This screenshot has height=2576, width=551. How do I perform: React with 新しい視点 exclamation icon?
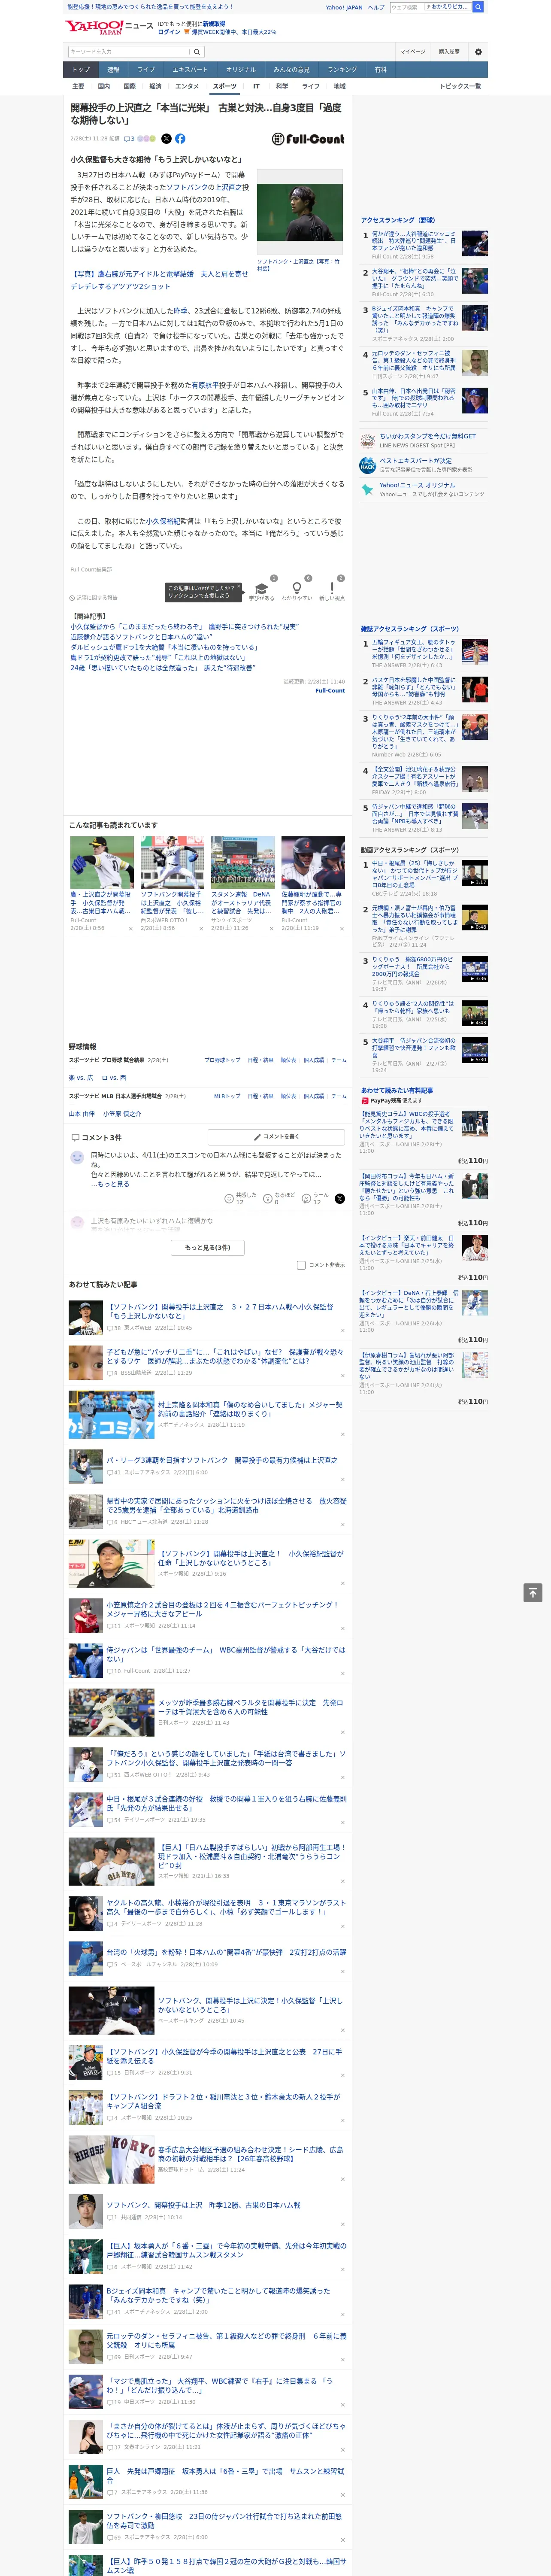332,589
